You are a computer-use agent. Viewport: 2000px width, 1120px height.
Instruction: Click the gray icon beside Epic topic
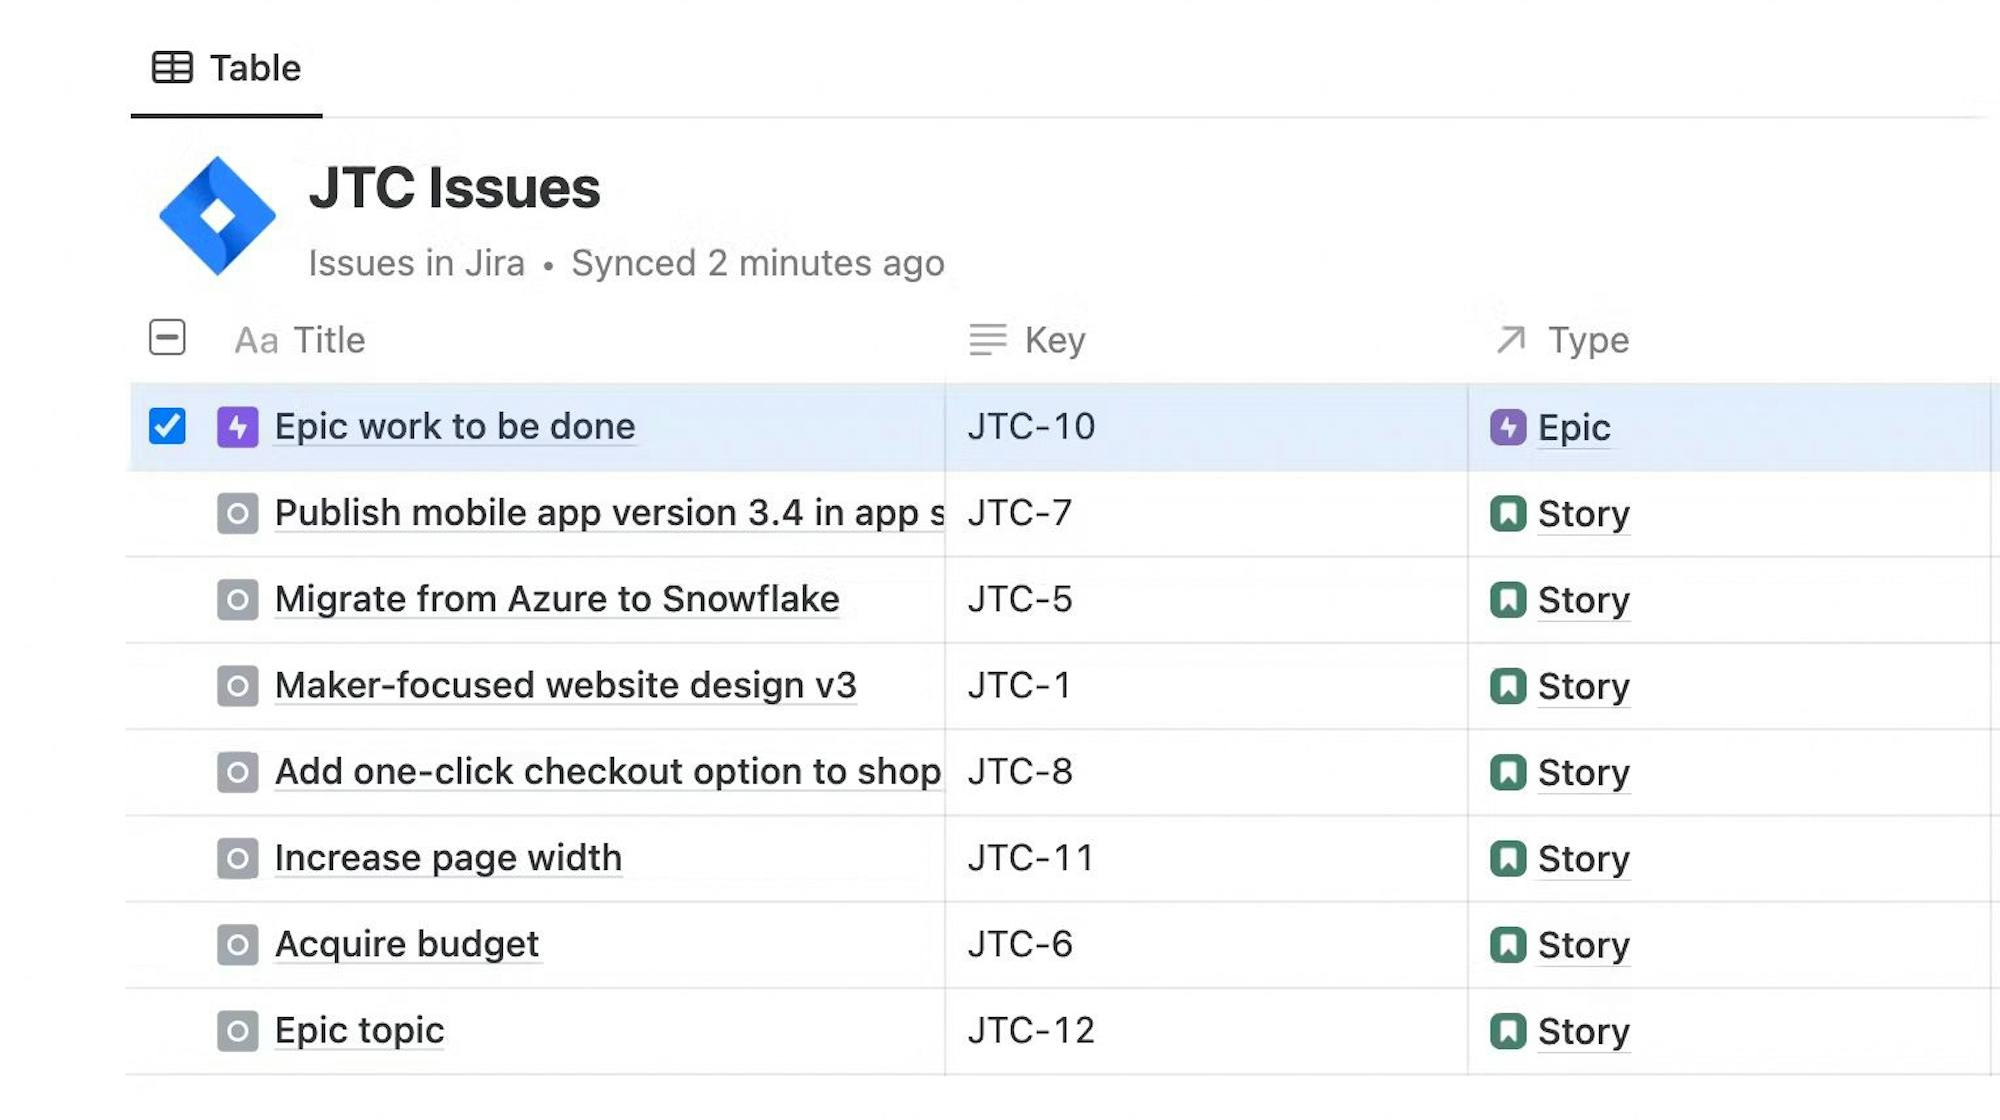click(238, 1031)
